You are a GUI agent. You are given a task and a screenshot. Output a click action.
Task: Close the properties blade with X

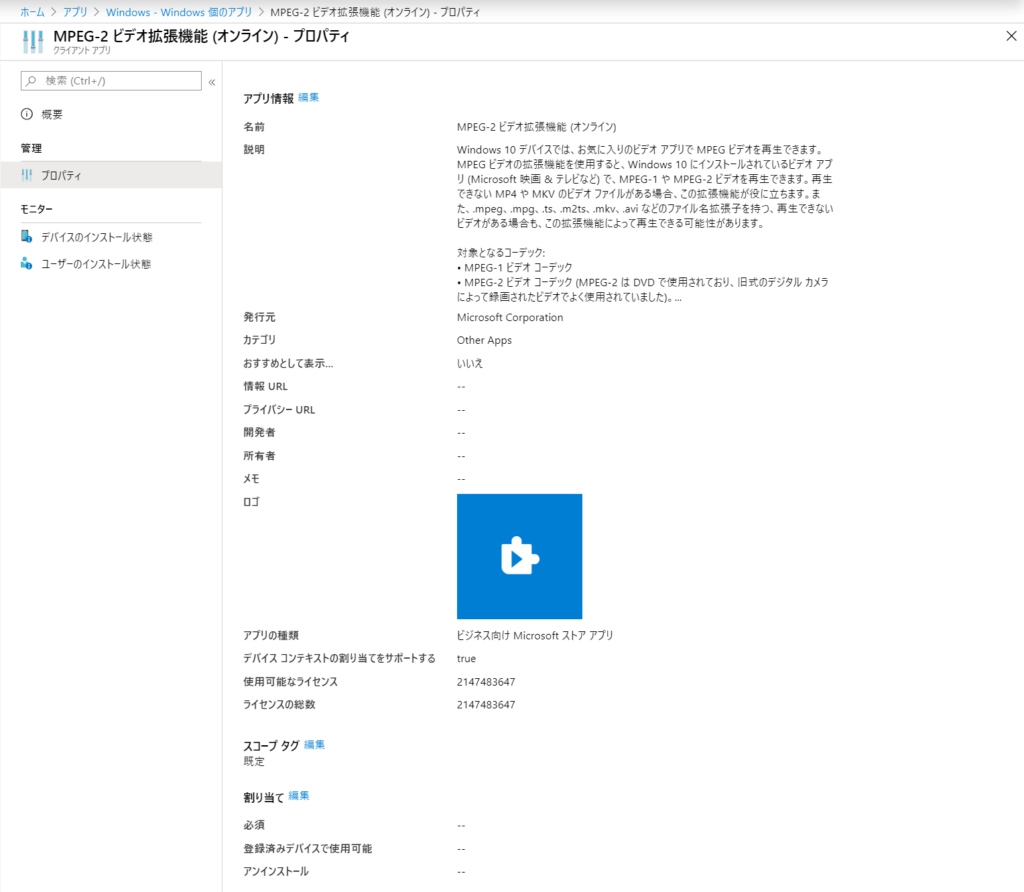(1011, 36)
